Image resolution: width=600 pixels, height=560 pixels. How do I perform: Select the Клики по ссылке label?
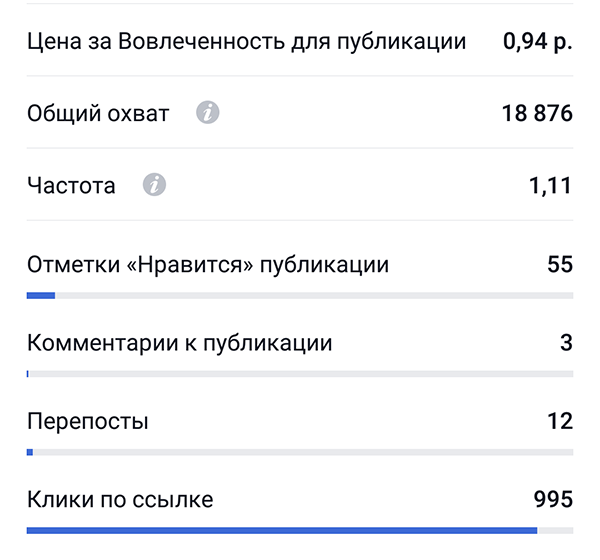(120, 500)
